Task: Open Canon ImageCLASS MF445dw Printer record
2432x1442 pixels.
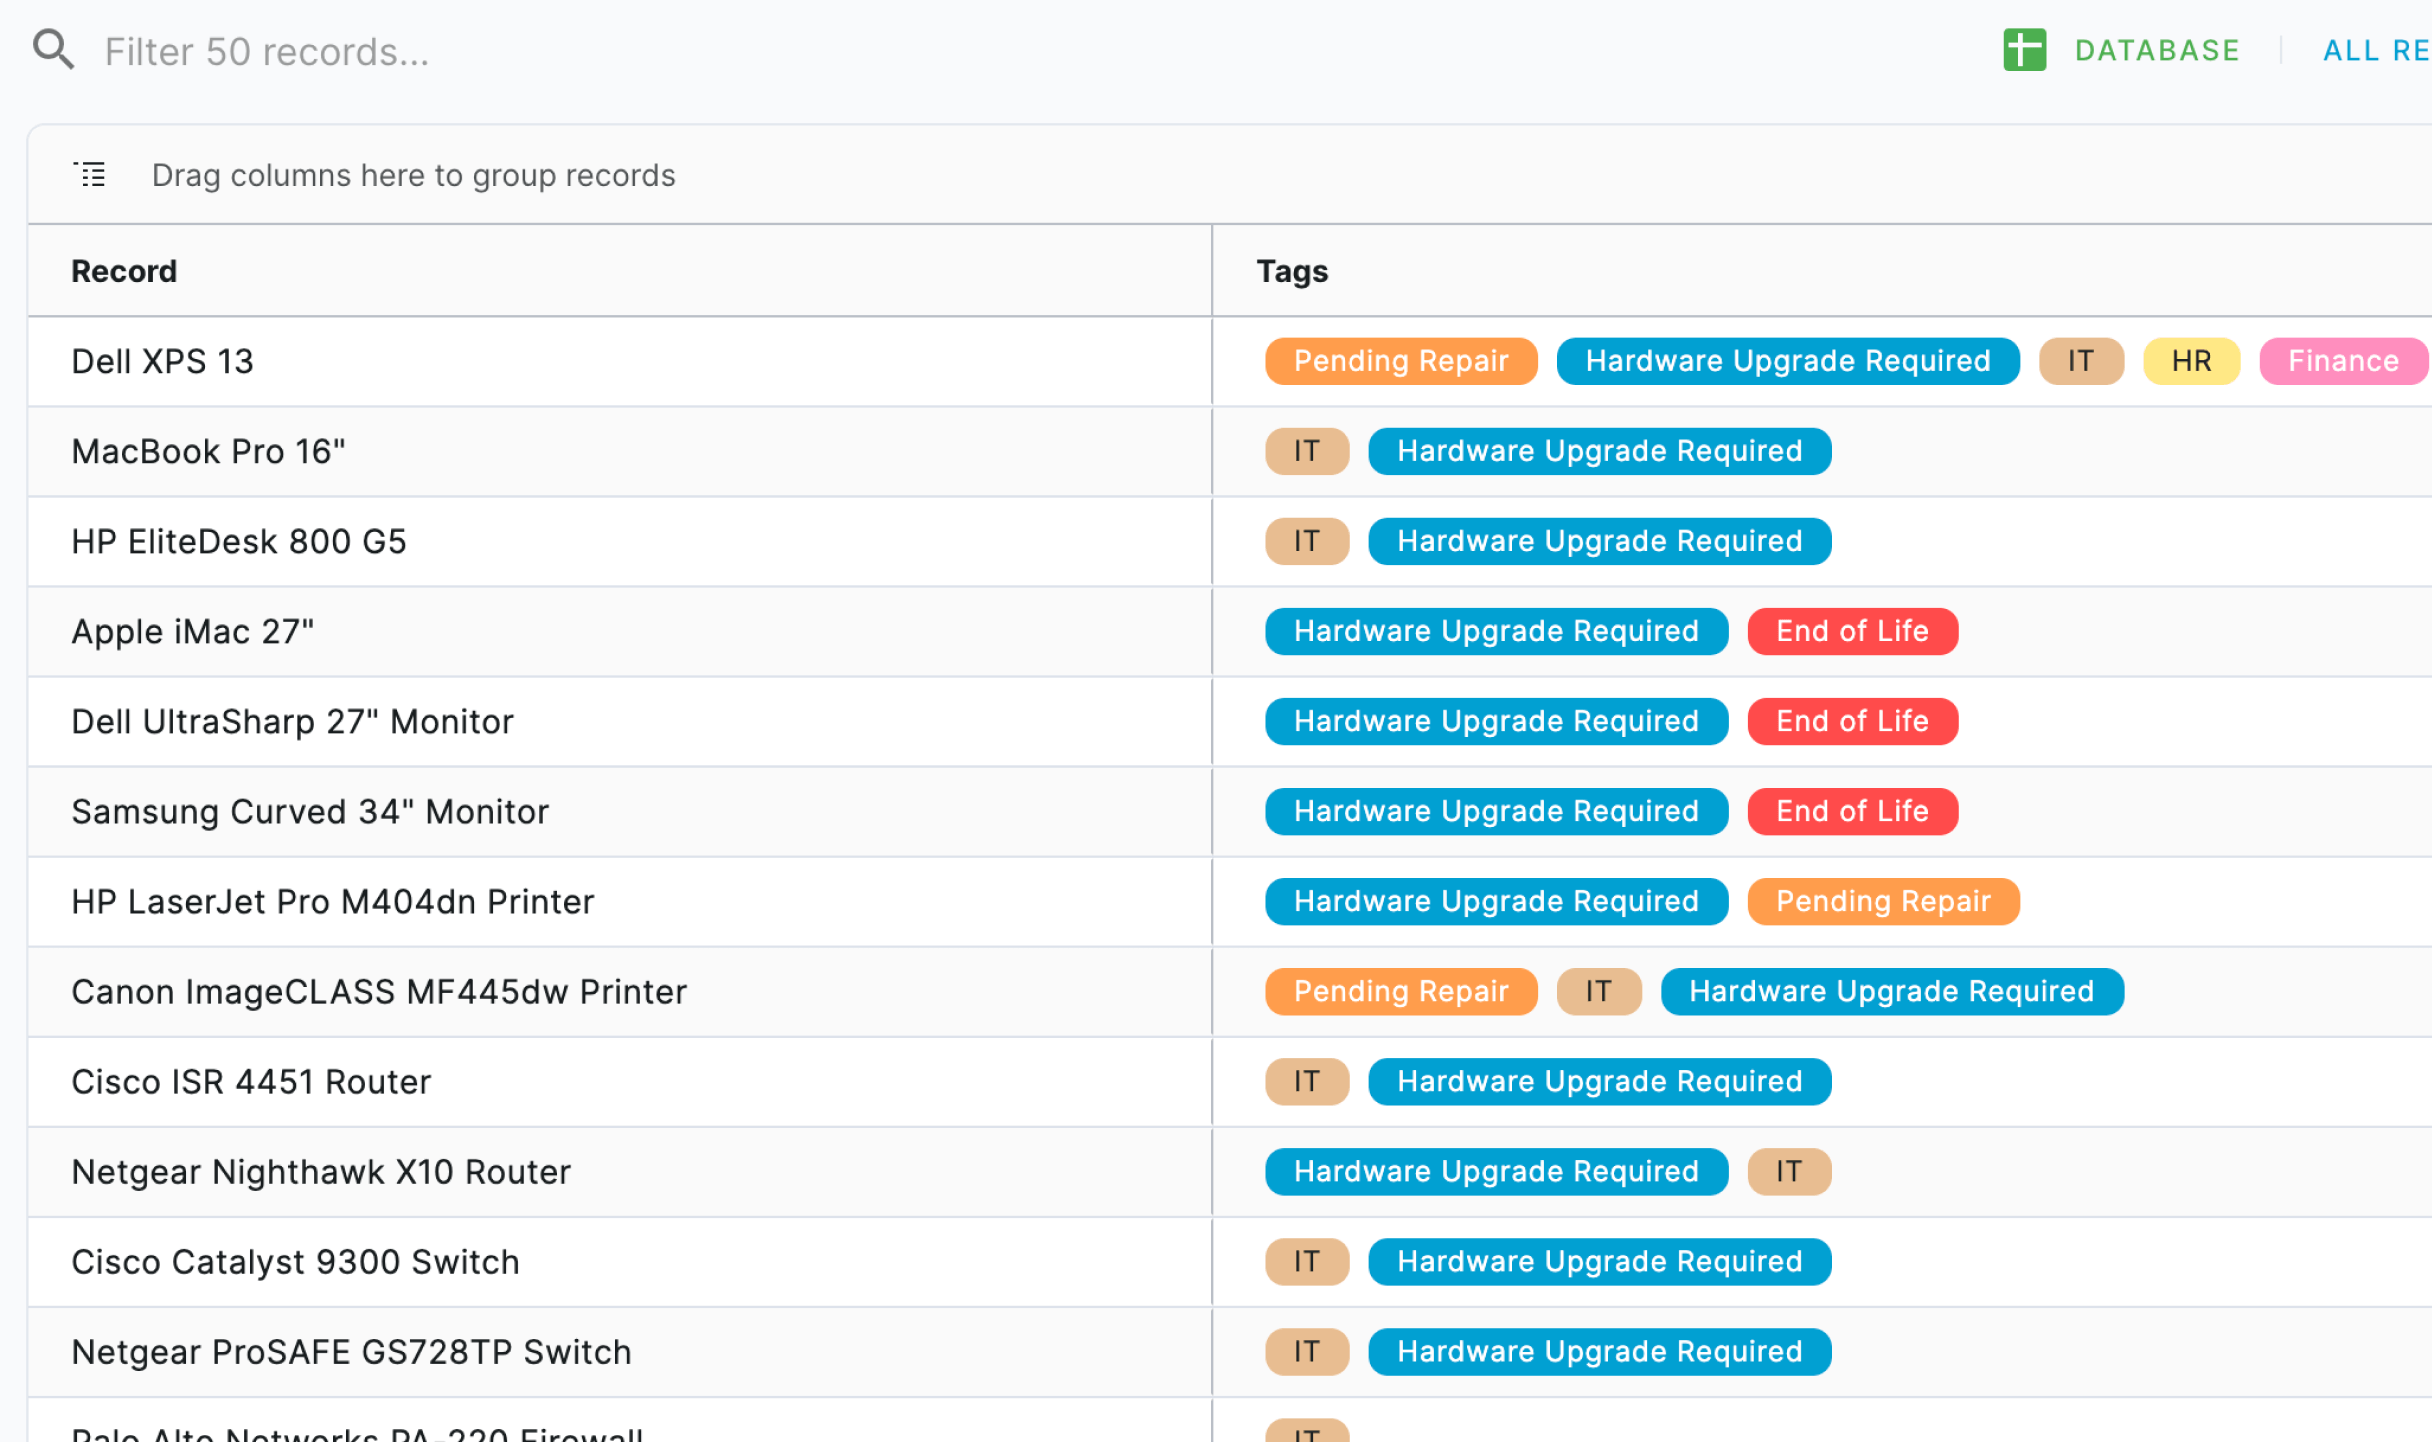Action: (379, 991)
